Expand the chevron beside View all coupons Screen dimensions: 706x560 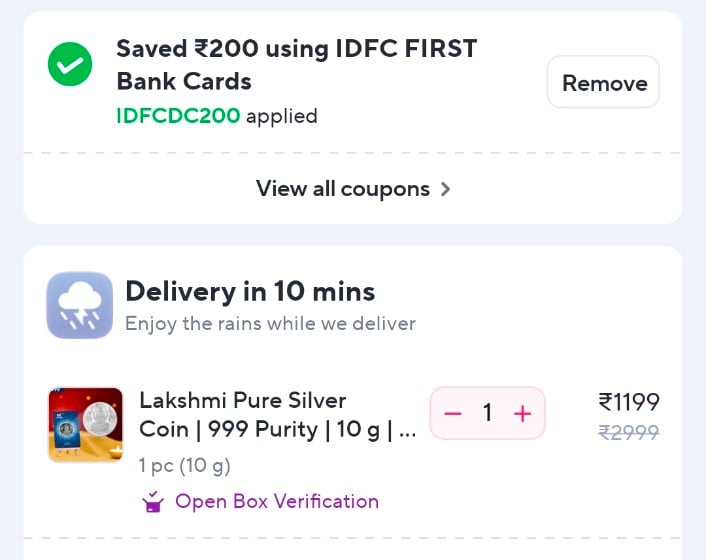point(446,189)
